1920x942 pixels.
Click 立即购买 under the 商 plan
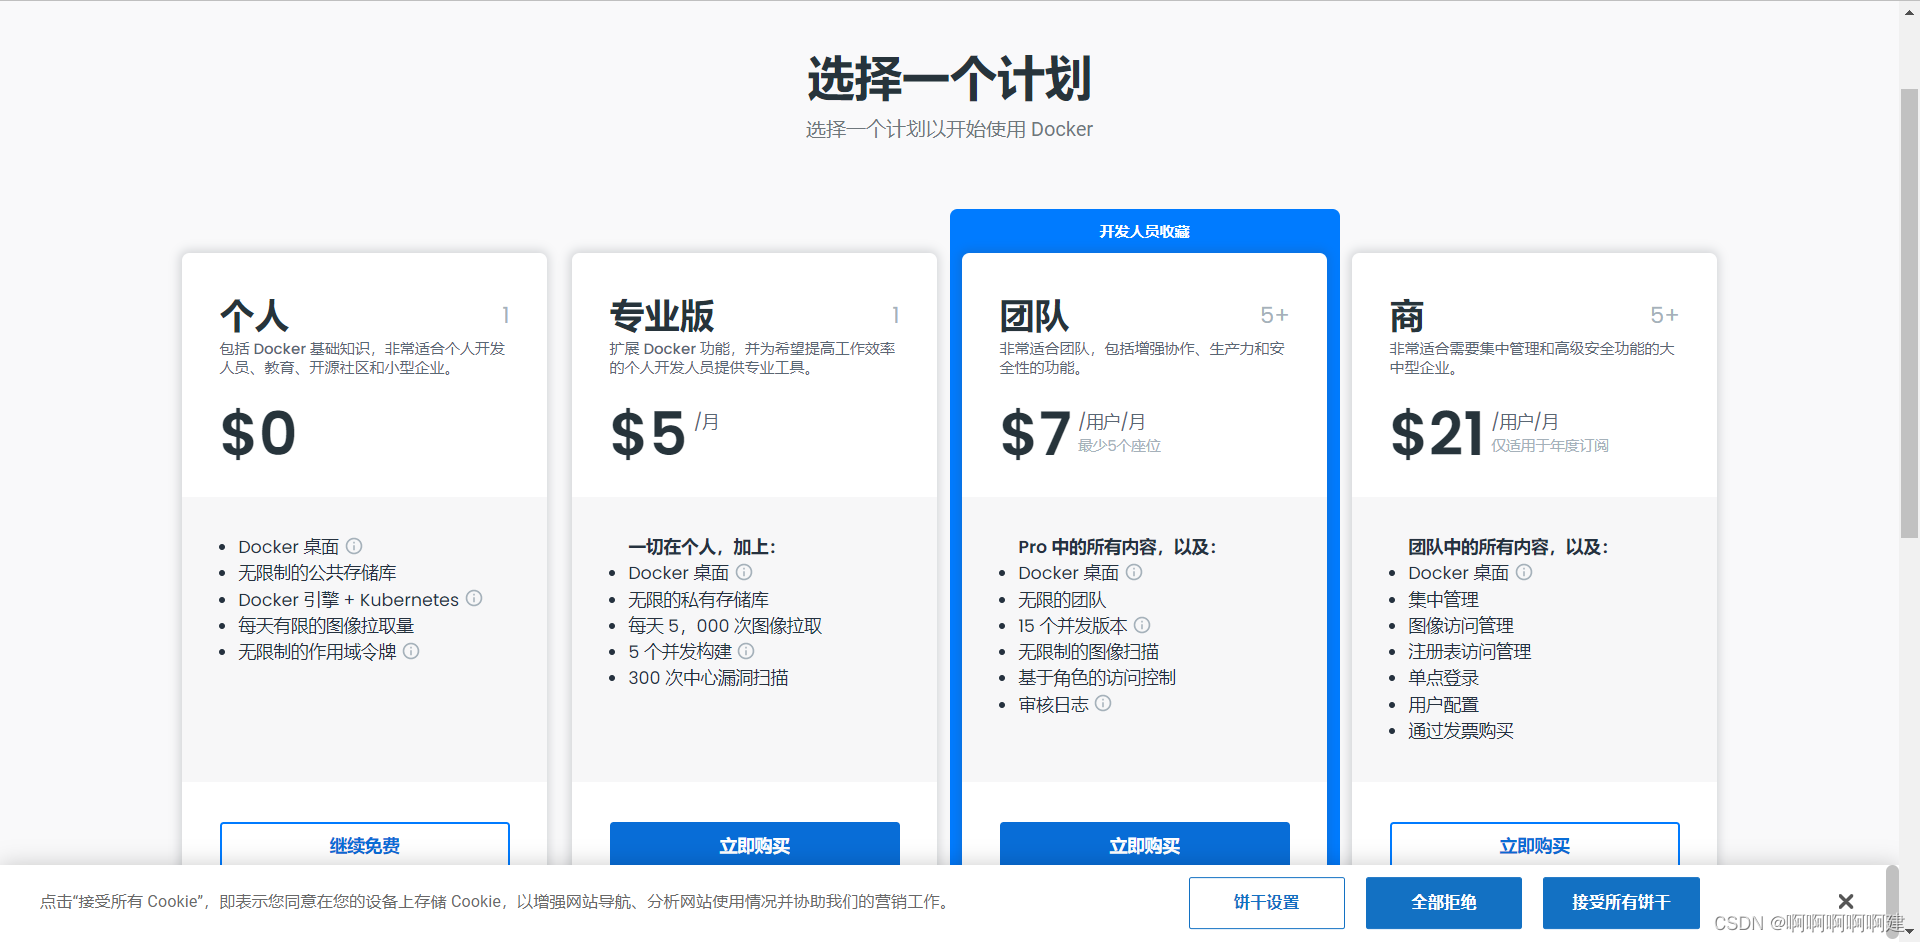tap(1534, 845)
